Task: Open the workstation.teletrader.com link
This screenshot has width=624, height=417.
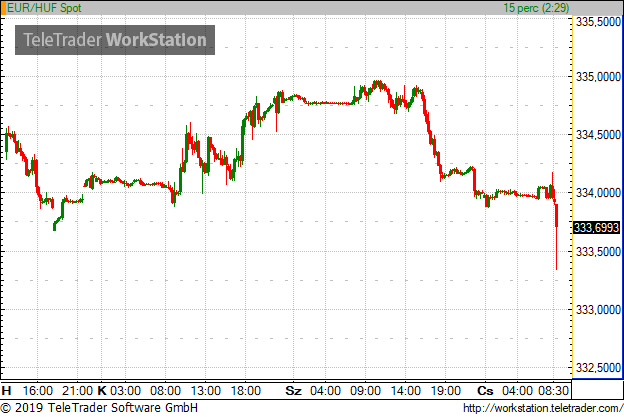Action: pos(543,408)
